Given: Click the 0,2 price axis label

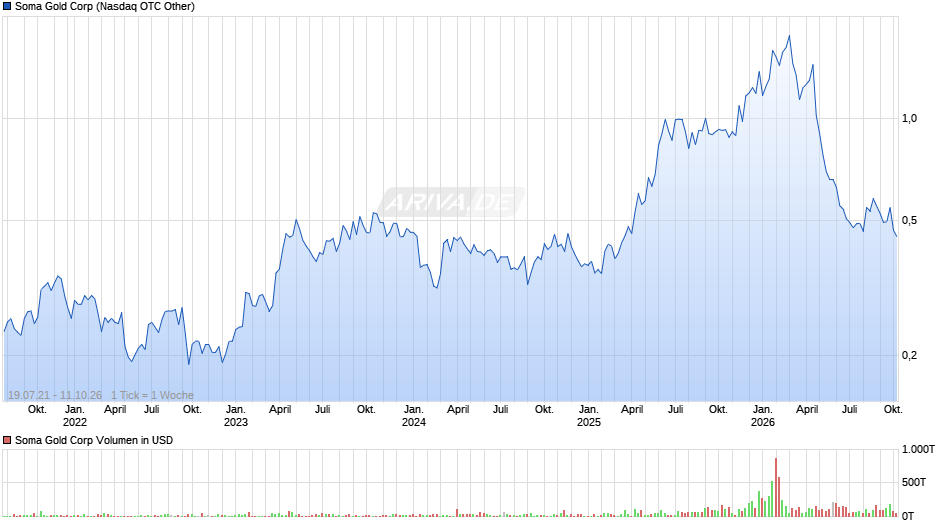Looking at the screenshot, I should (909, 356).
